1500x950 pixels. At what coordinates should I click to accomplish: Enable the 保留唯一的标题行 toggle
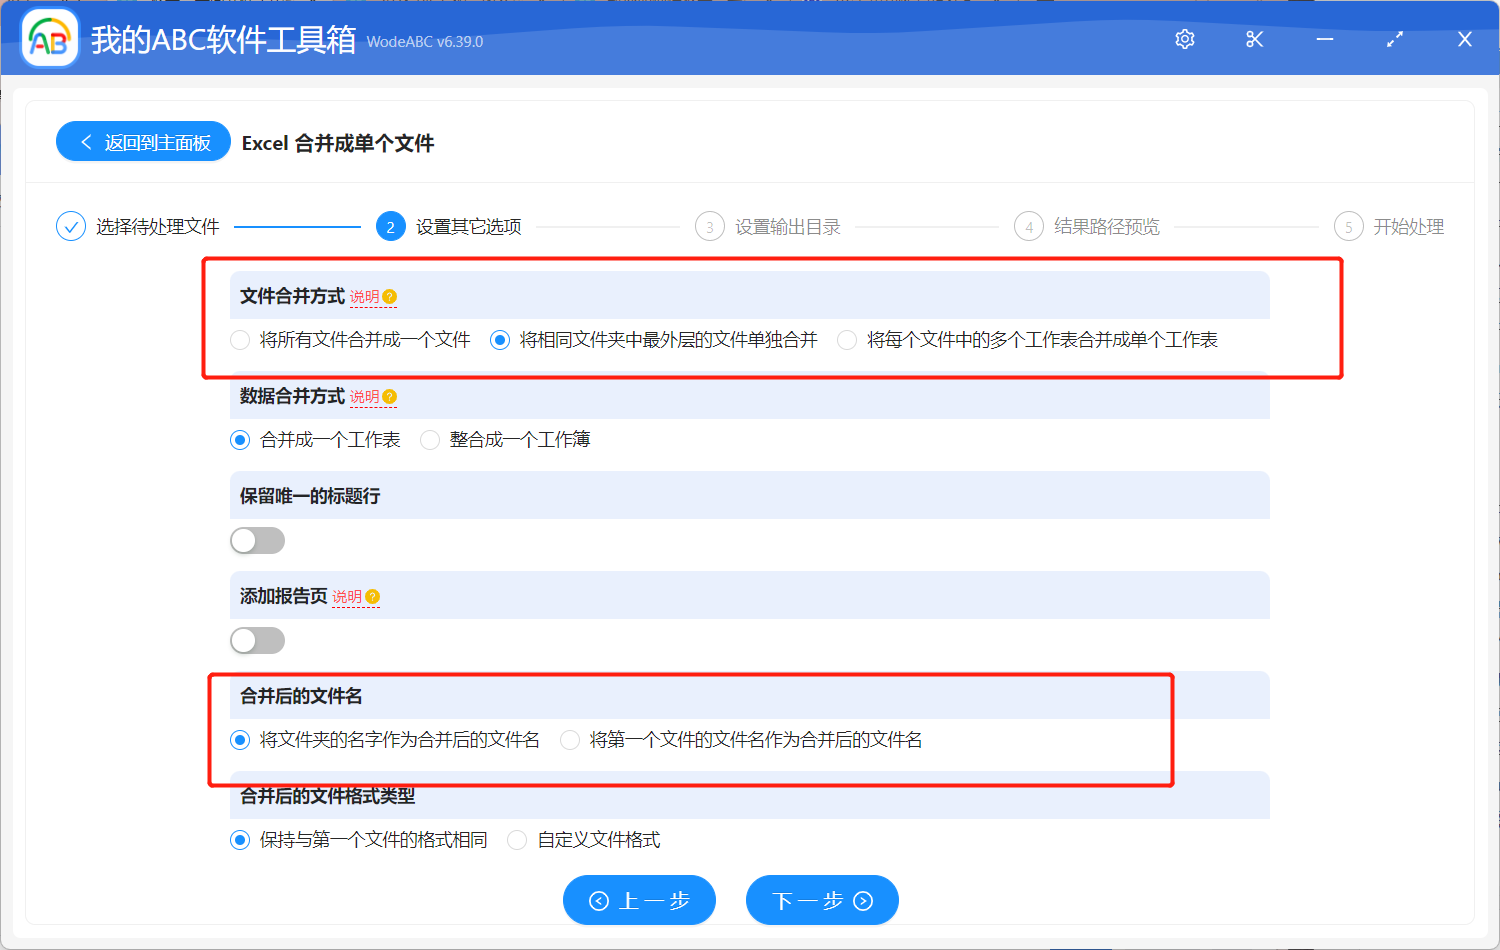(257, 540)
